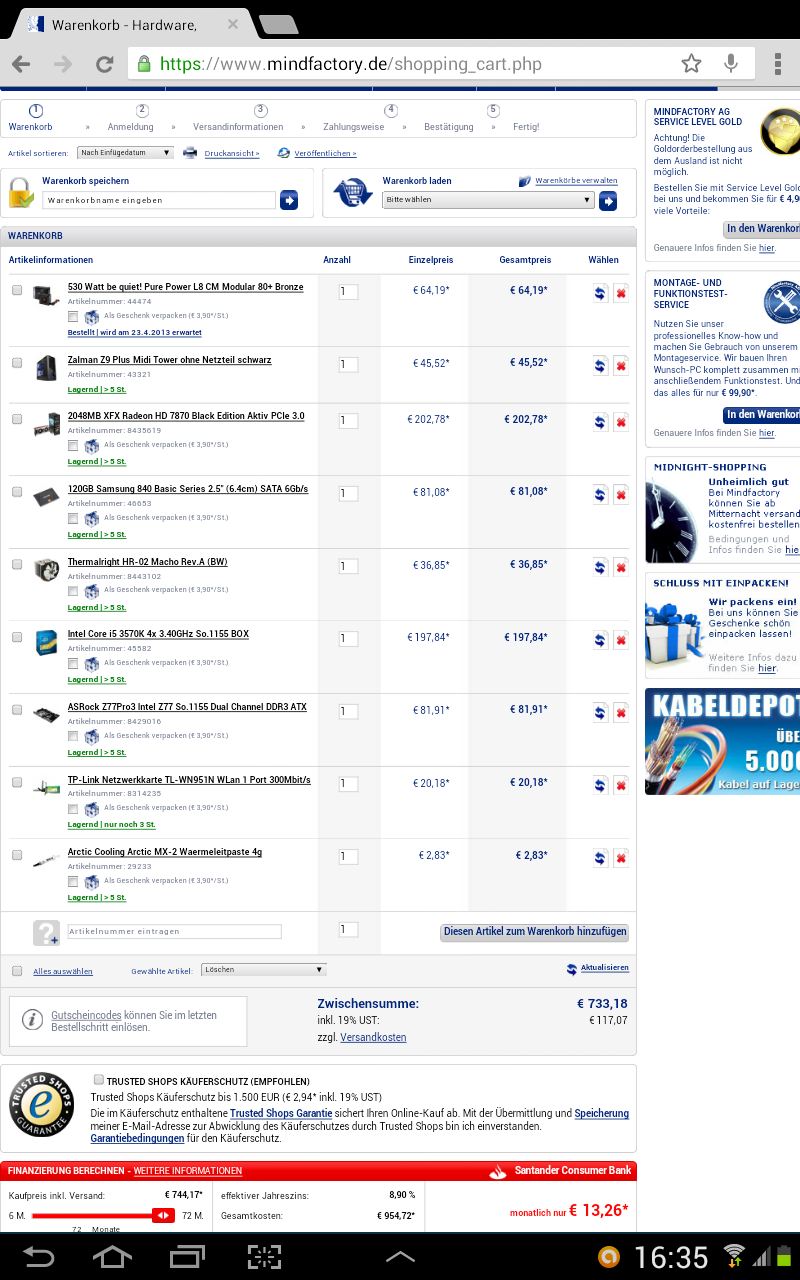Open the Veröffentlichen link

325,153
